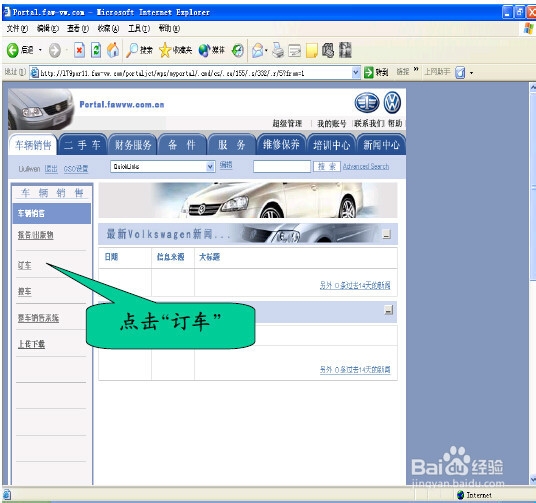Screen dimensions: 536x503
Task: Go to the Home page icon
Action: pos(113,50)
